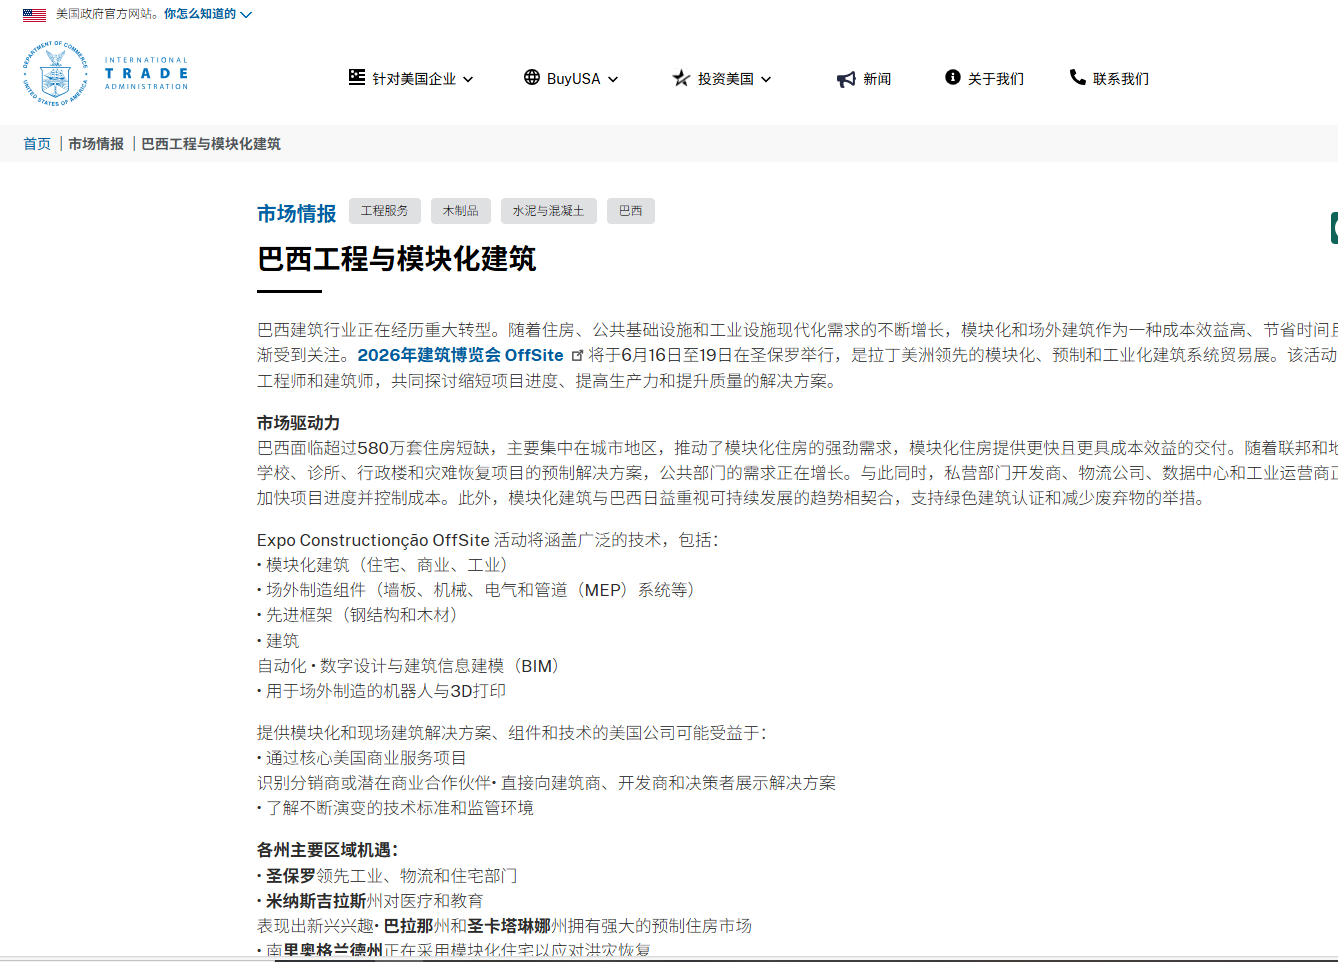Open the external link icon after OffSite

pos(579,354)
